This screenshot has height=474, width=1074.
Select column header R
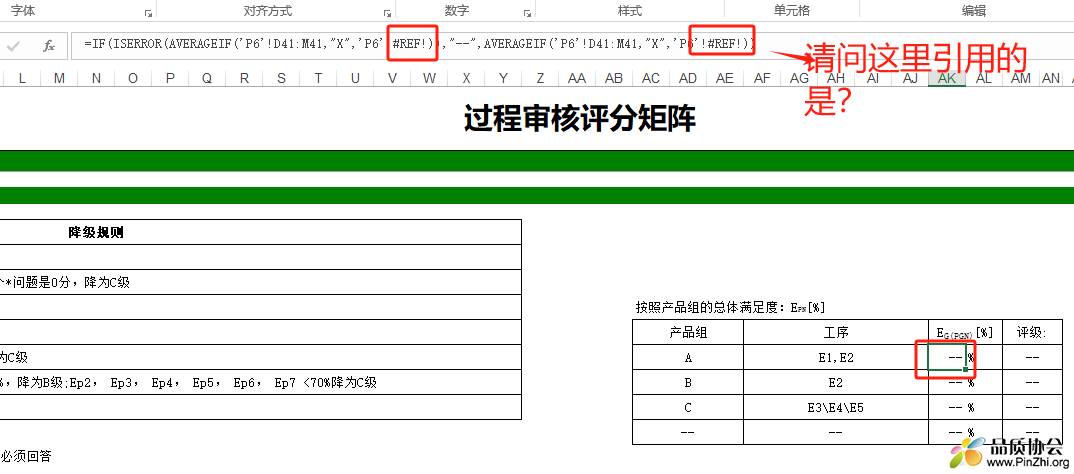pos(245,78)
